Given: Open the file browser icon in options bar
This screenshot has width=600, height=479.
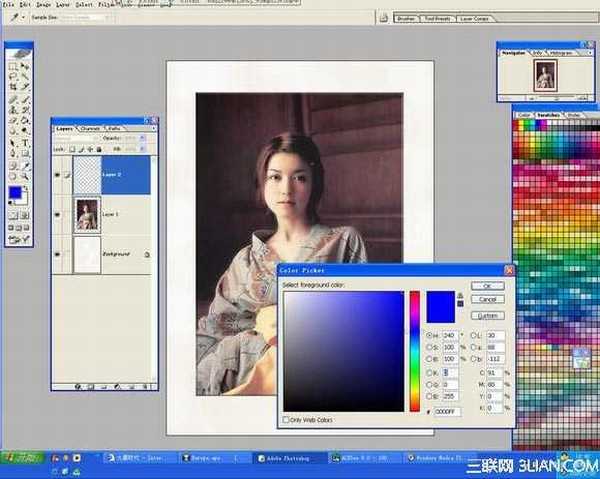Looking at the screenshot, I should 381,18.
